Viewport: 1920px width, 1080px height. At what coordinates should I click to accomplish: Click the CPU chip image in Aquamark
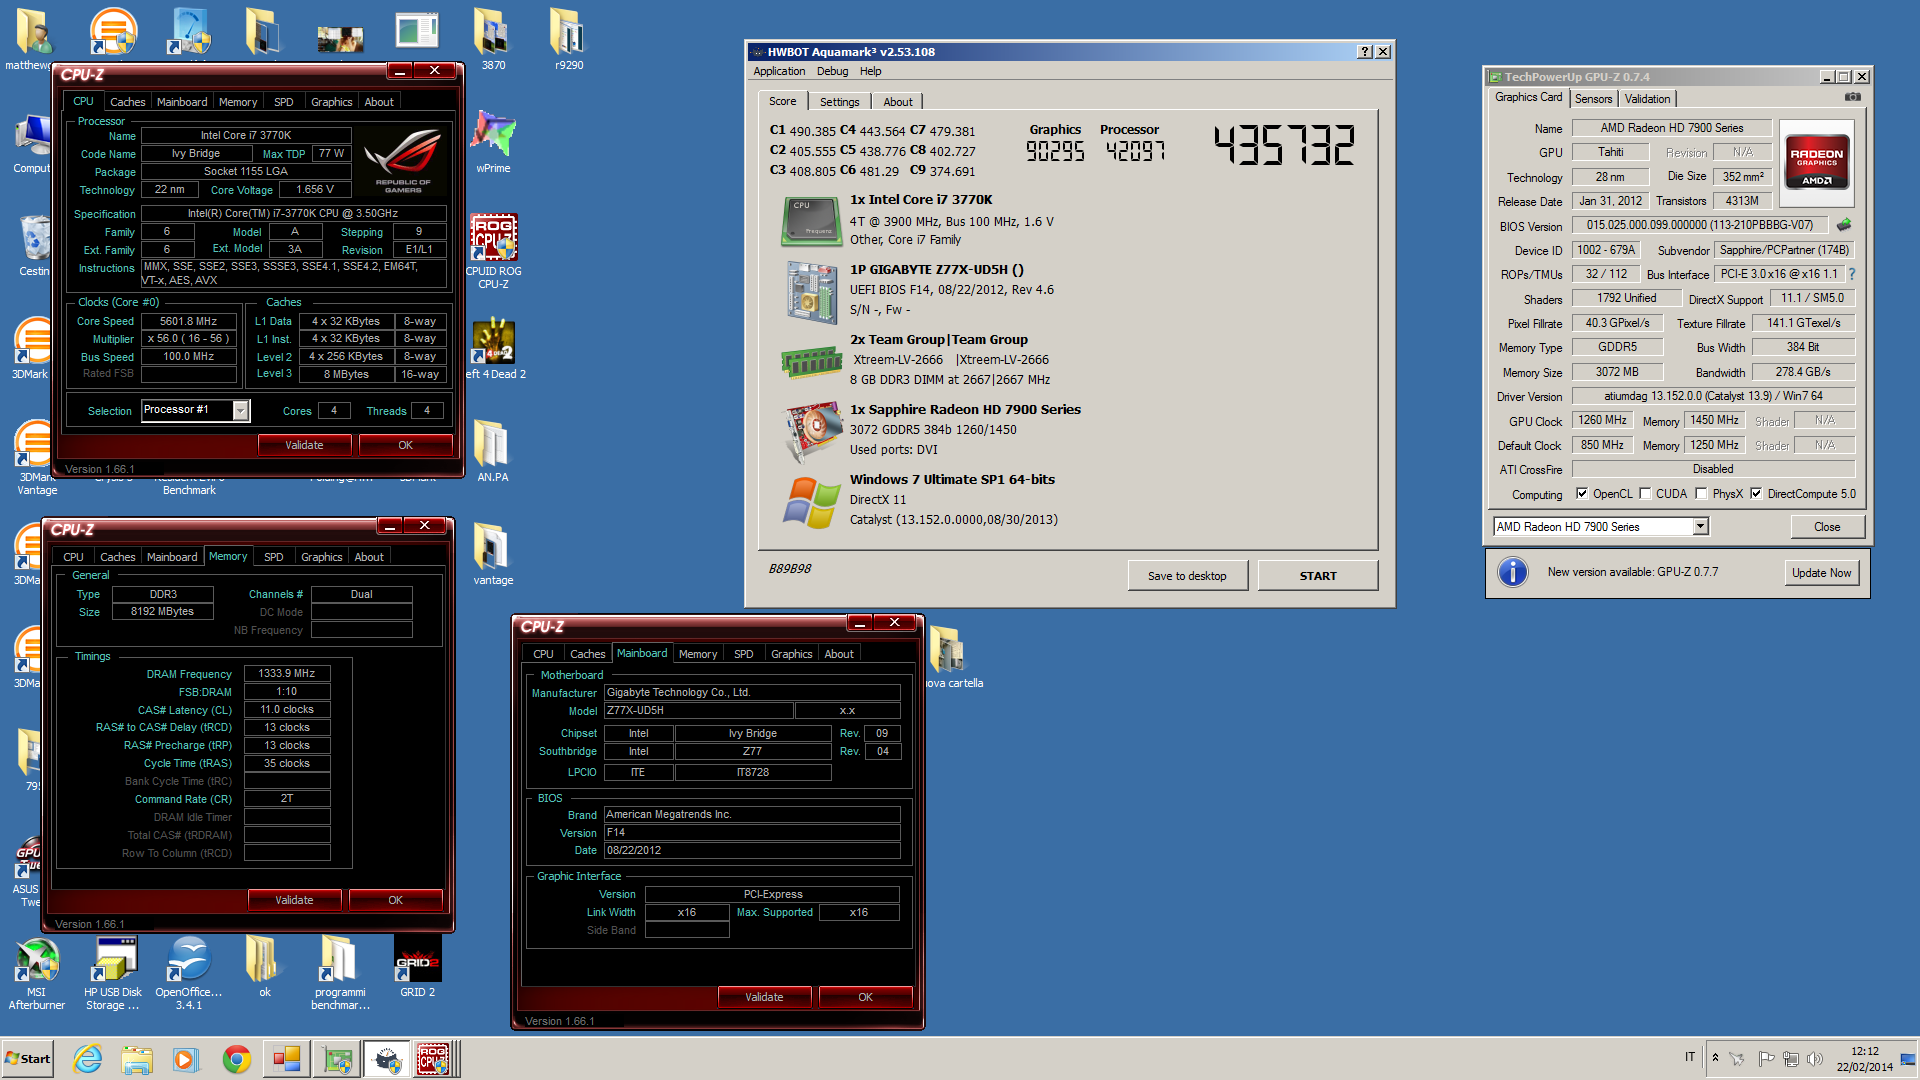811,221
